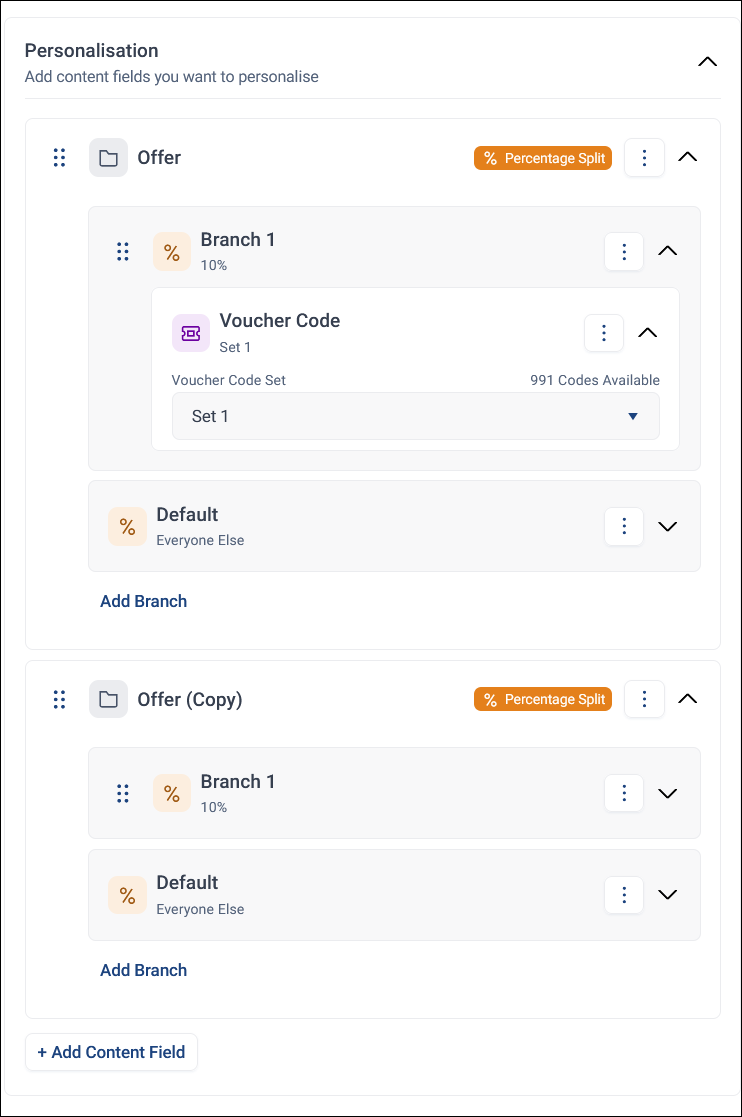Viewport: 742px width, 1117px height.
Task: Open the Voucher Code Set dropdown
Action: tap(416, 416)
